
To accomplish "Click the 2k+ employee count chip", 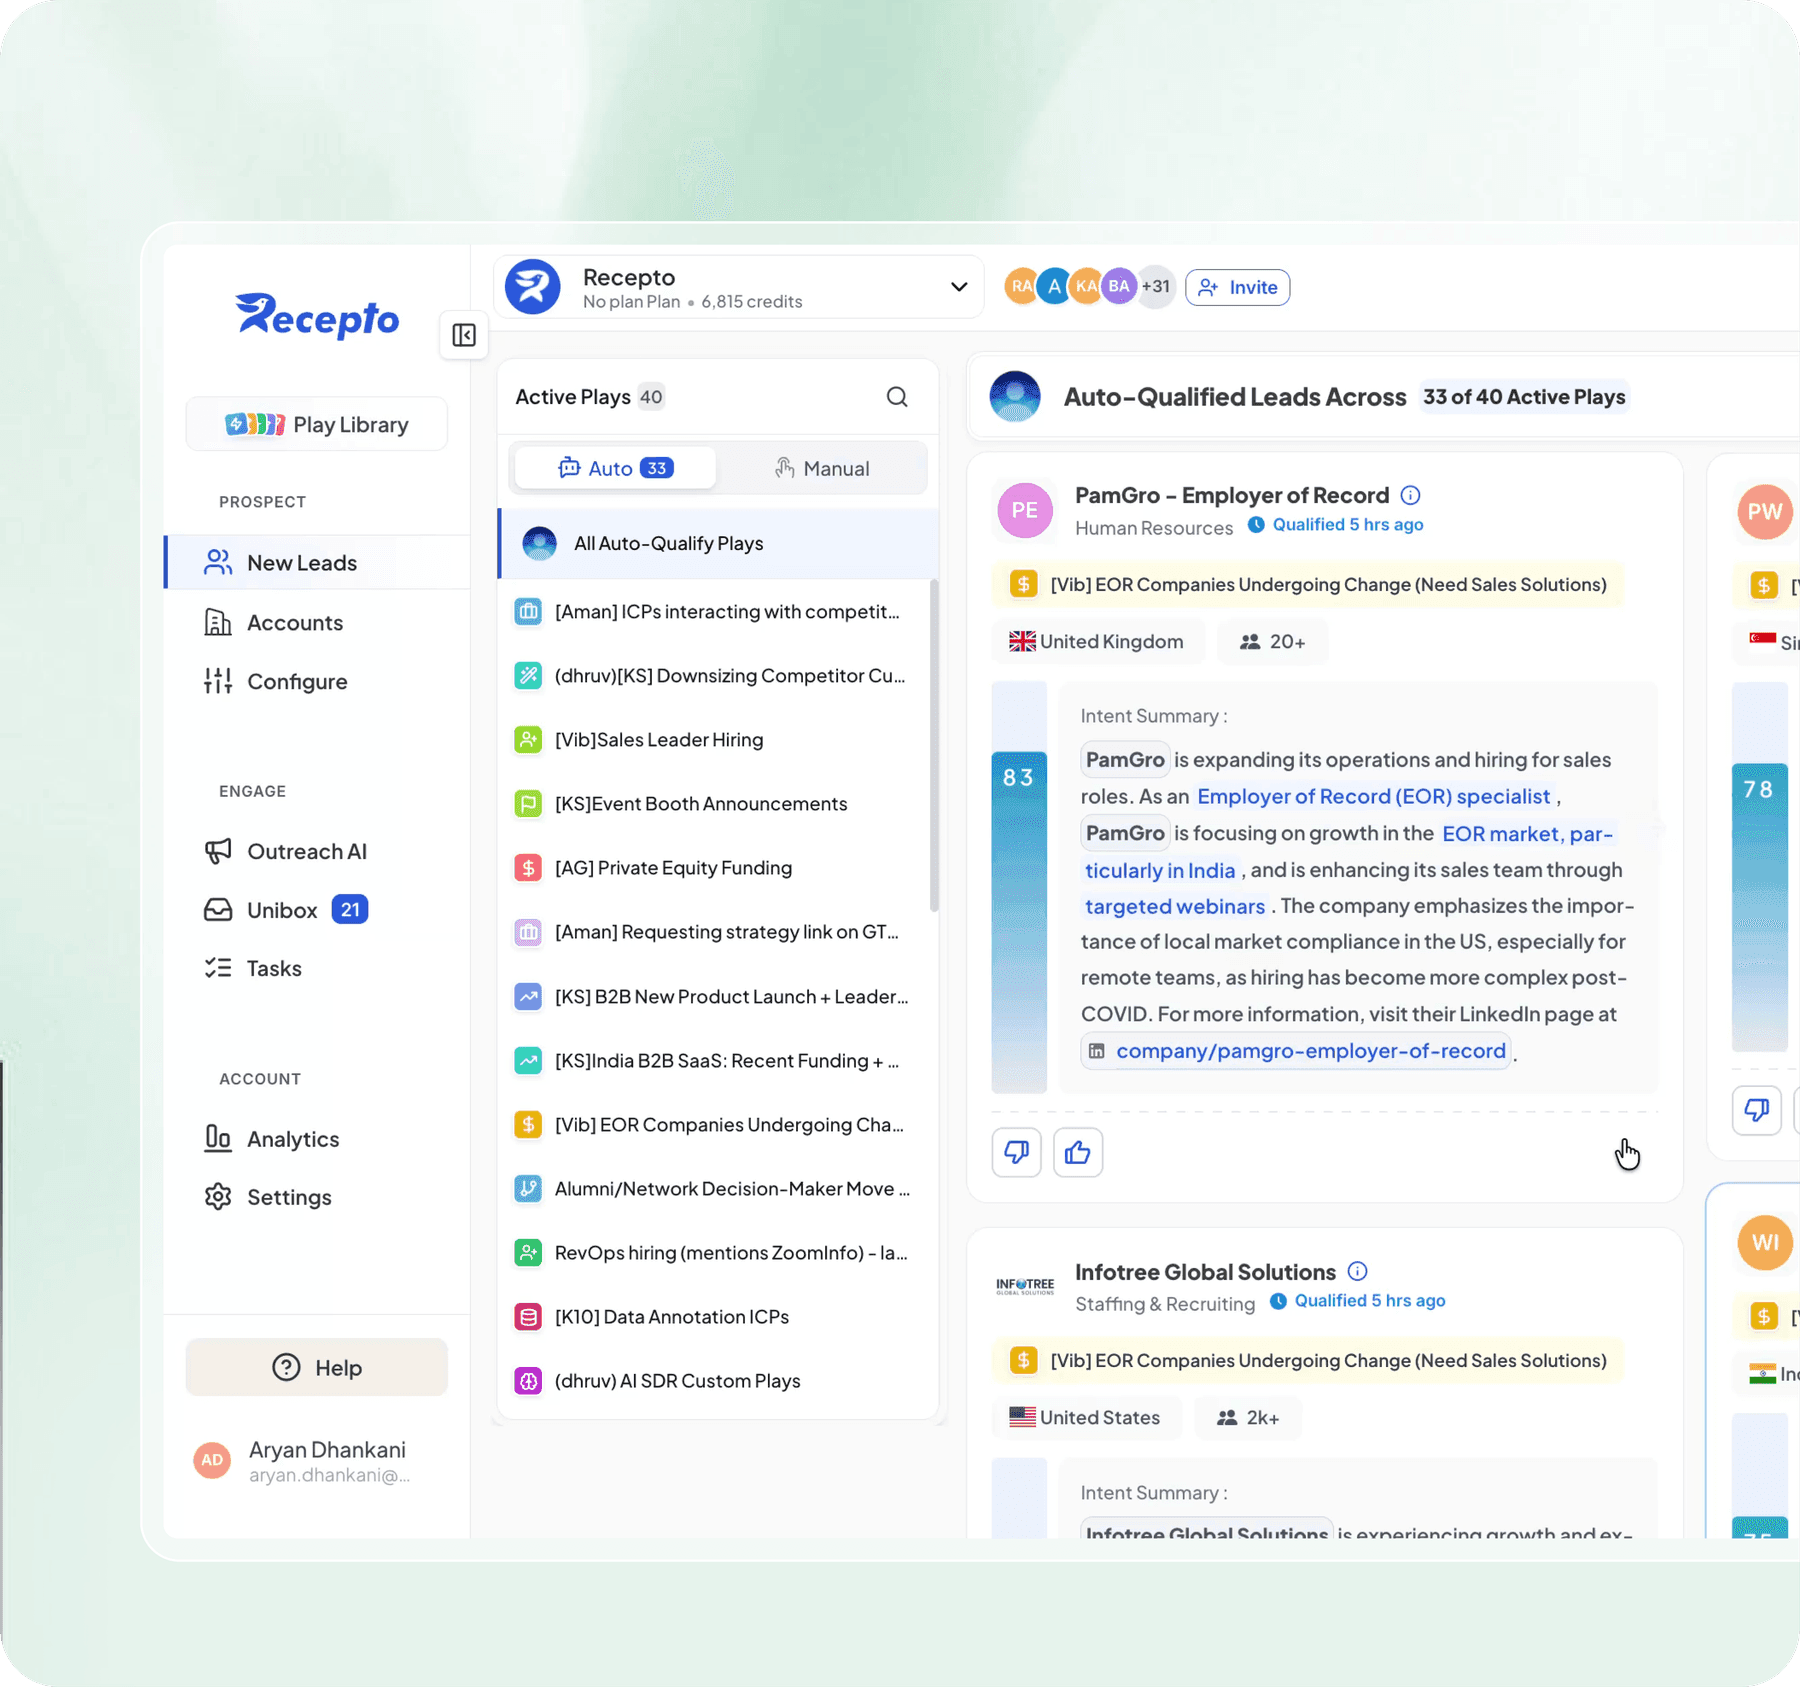I will (1248, 1417).
